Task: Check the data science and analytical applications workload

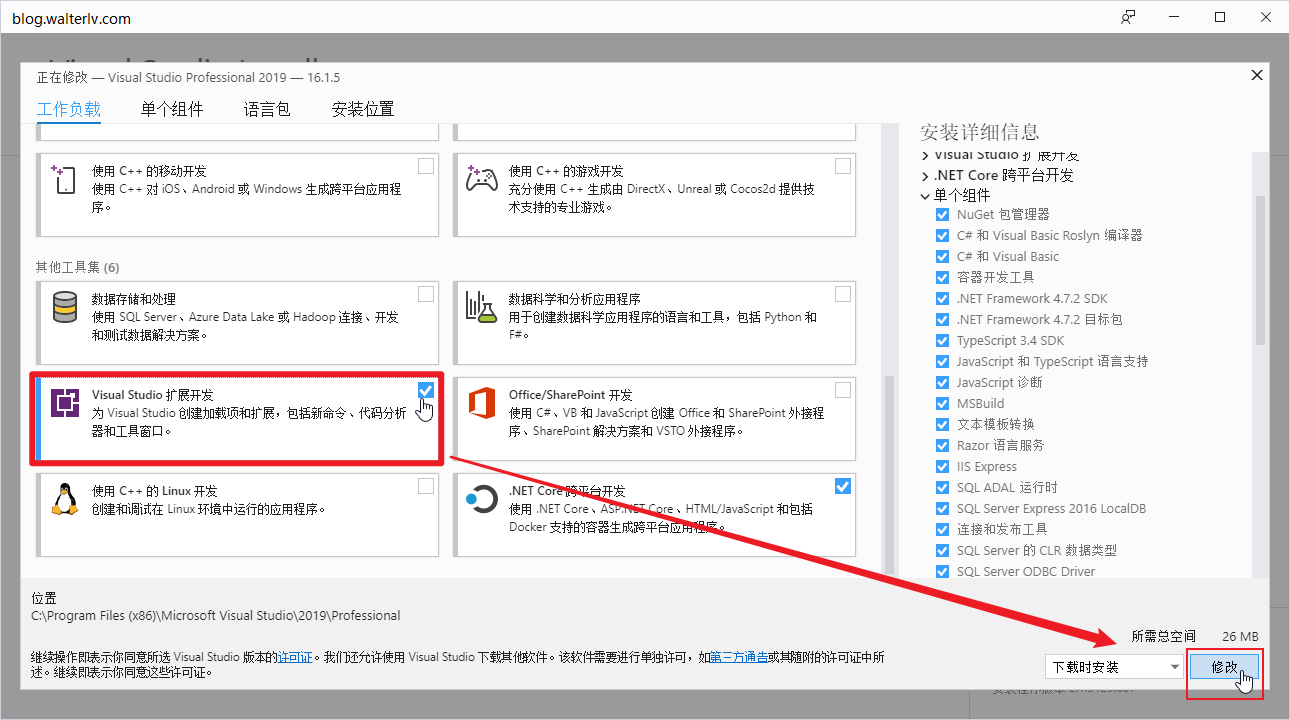Action: click(843, 294)
